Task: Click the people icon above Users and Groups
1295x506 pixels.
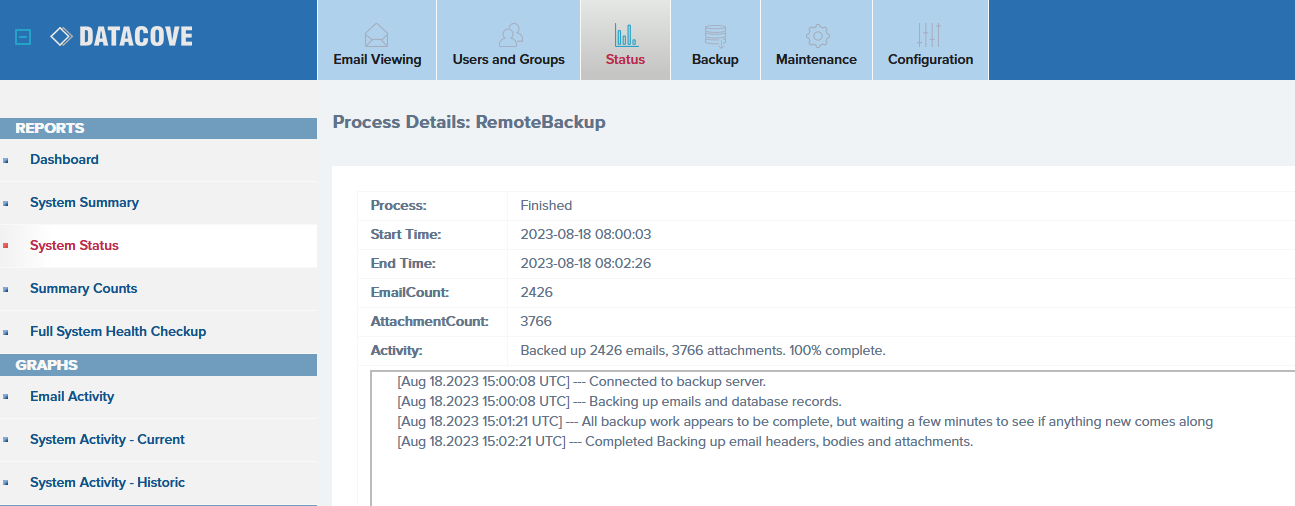Action: pyautogui.click(x=509, y=36)
